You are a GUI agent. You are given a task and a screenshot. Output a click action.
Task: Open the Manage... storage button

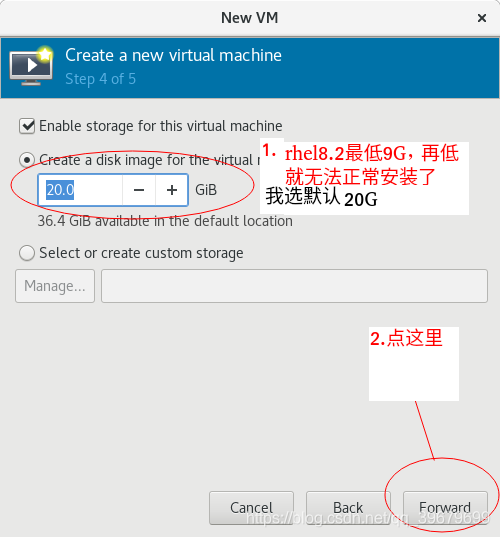tap(55, 286)
